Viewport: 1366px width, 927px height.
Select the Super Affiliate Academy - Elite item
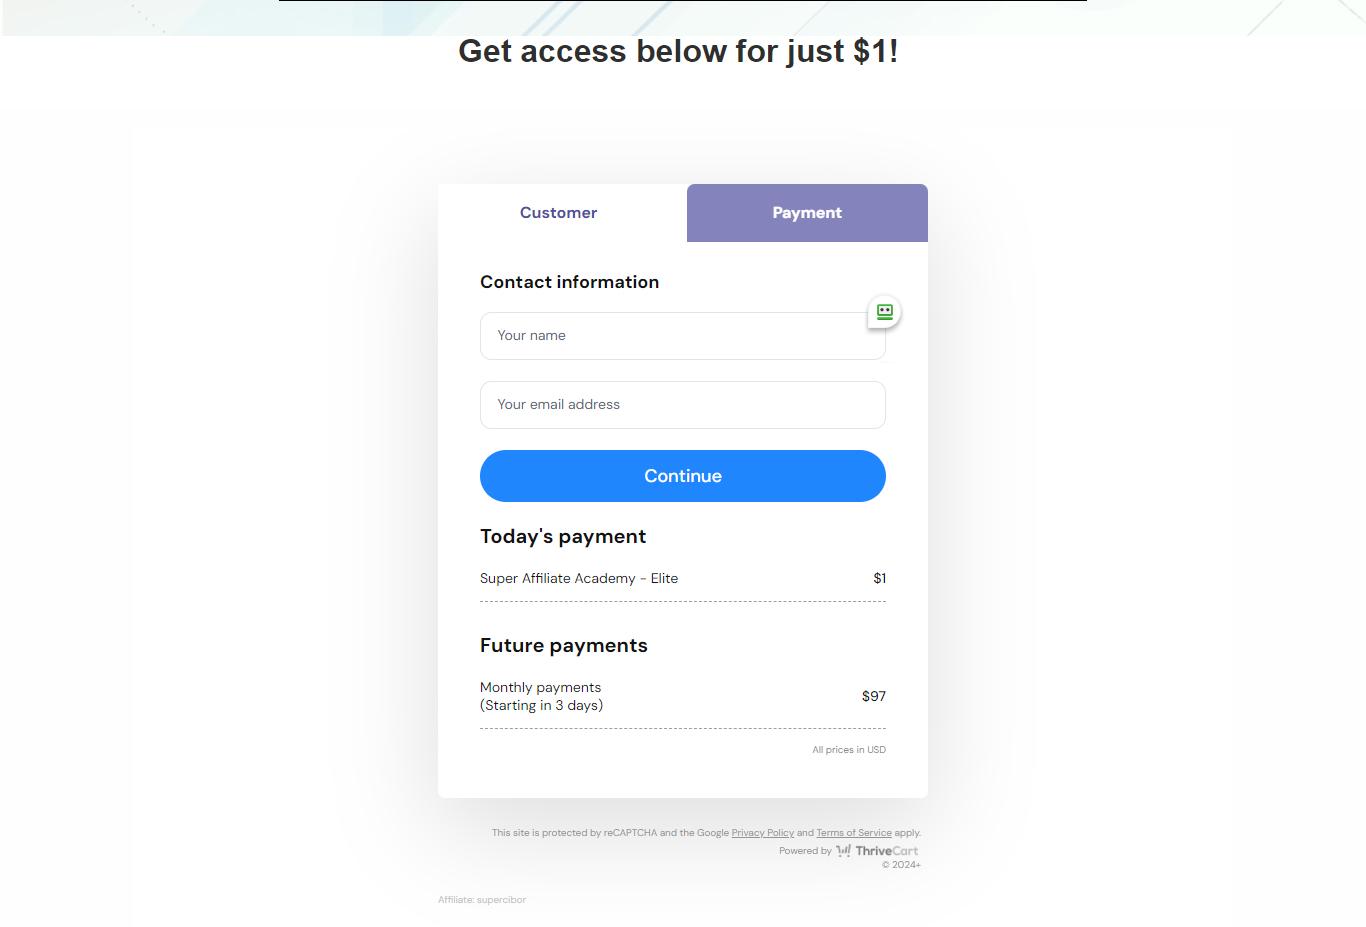[x=579, y=578]
